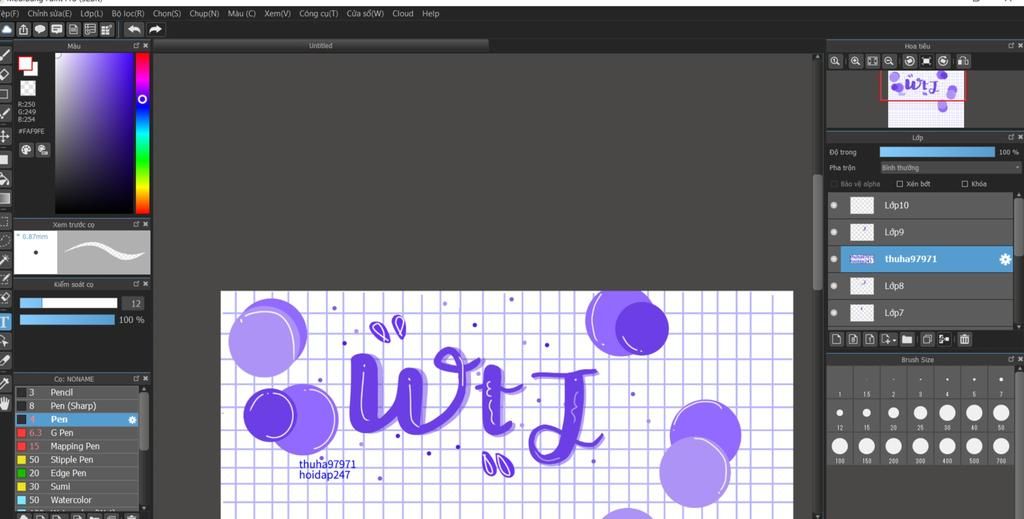Open the color palette icon in Màu panel
Screen dimensions: 1024x519
[x=26, y=149]
